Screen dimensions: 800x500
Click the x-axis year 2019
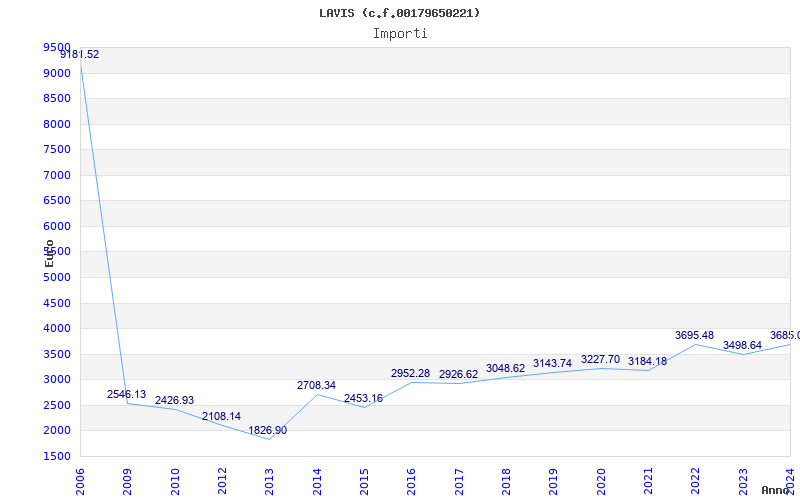[x=554, y=482]
